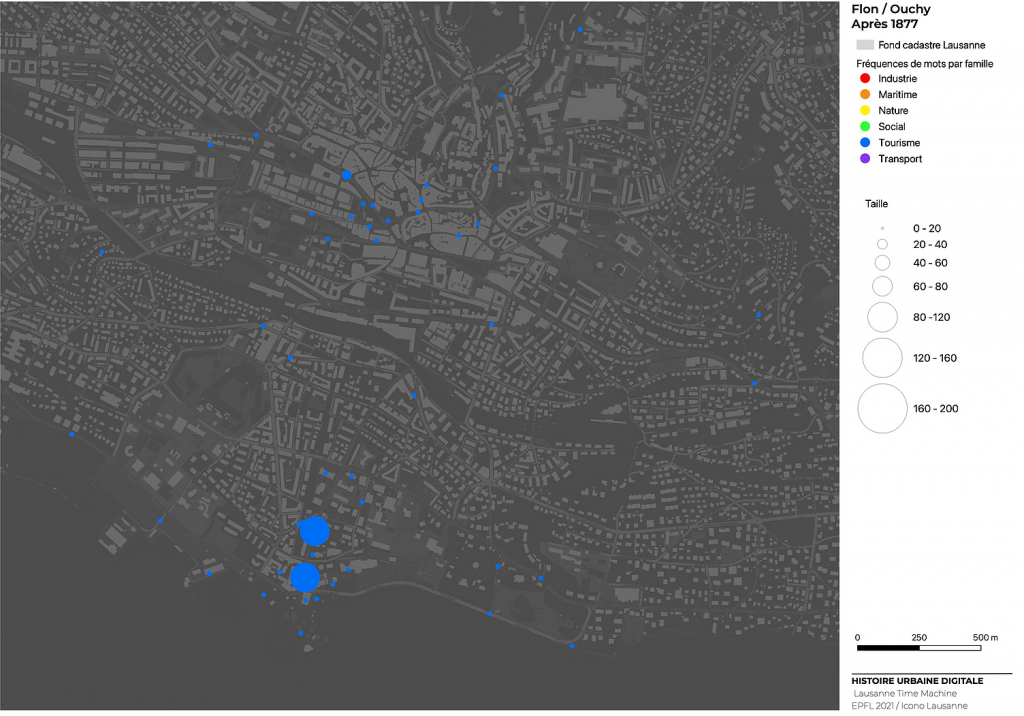
Task: Click the red Industrie legend dot
Action: (864, 78)
